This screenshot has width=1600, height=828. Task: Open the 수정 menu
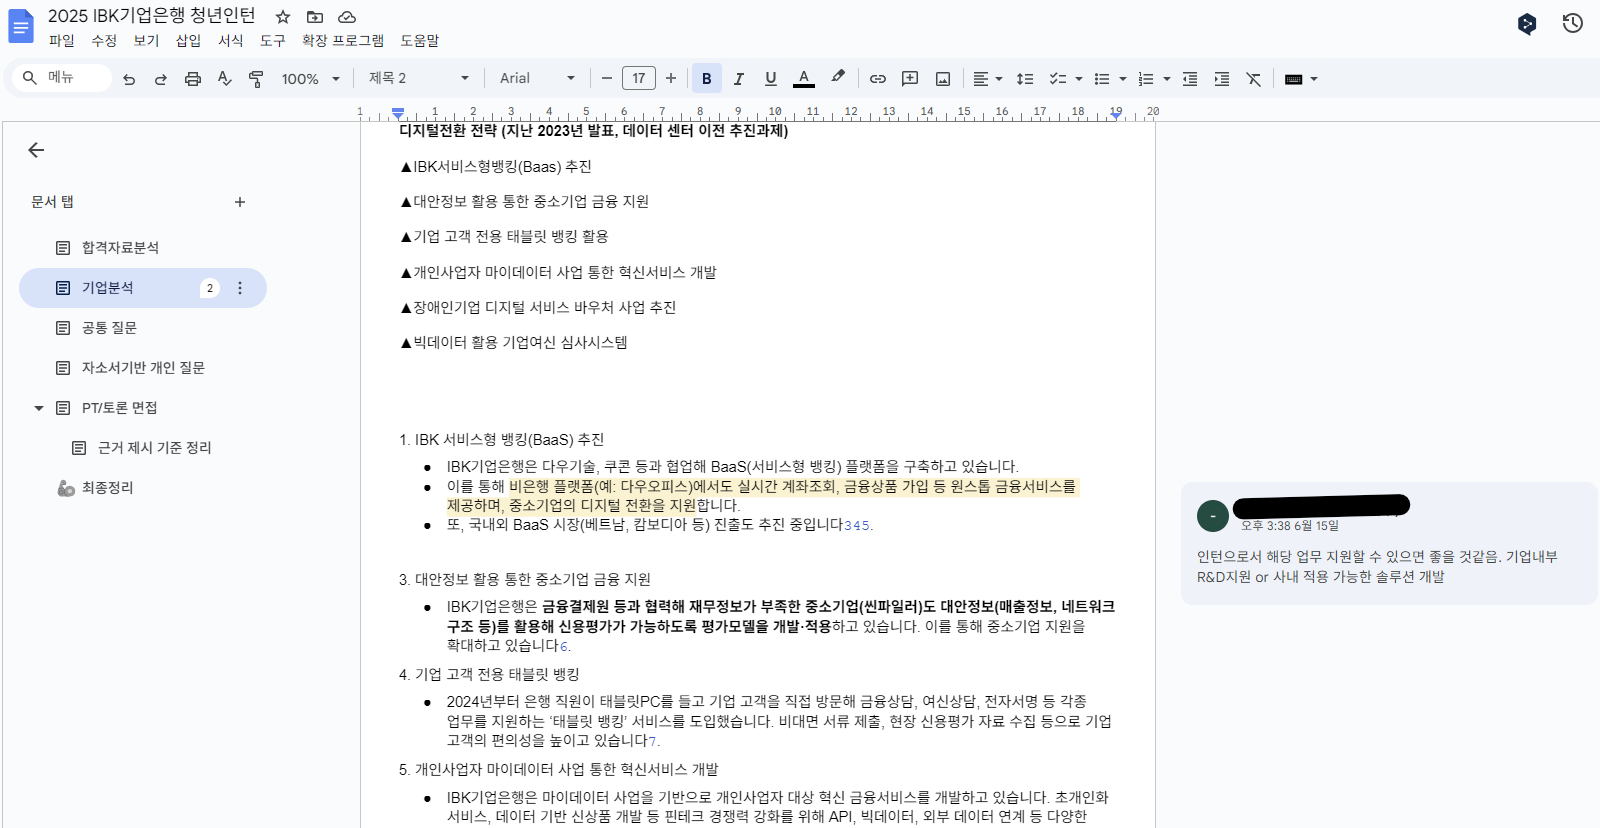click(x=104, y=41)
